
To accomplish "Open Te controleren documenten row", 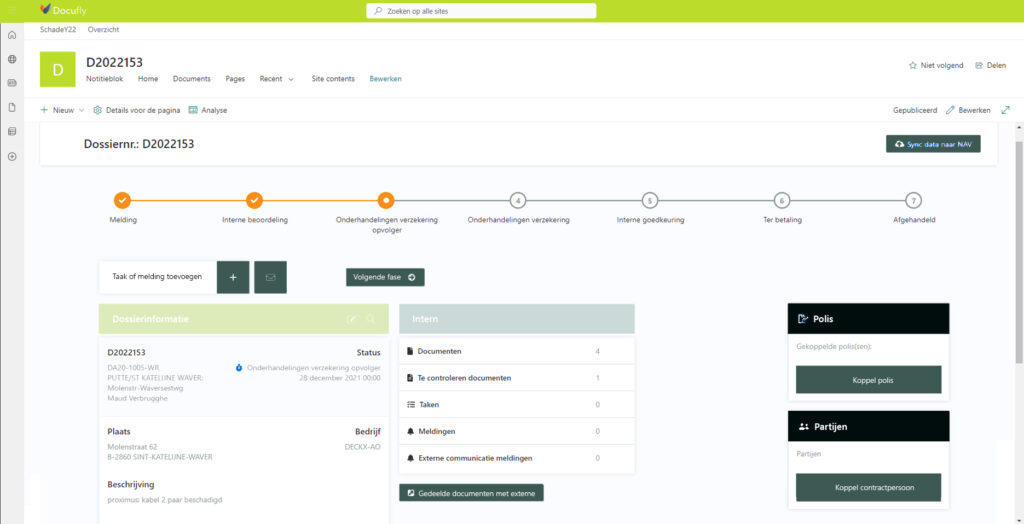I will [517, 378].
